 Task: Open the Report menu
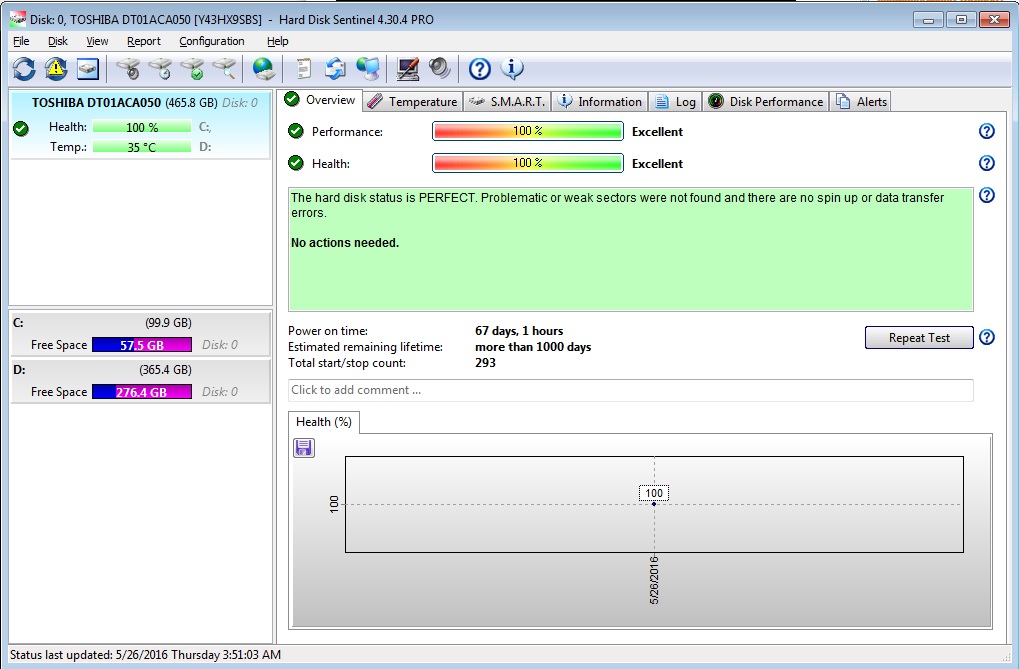144,41
